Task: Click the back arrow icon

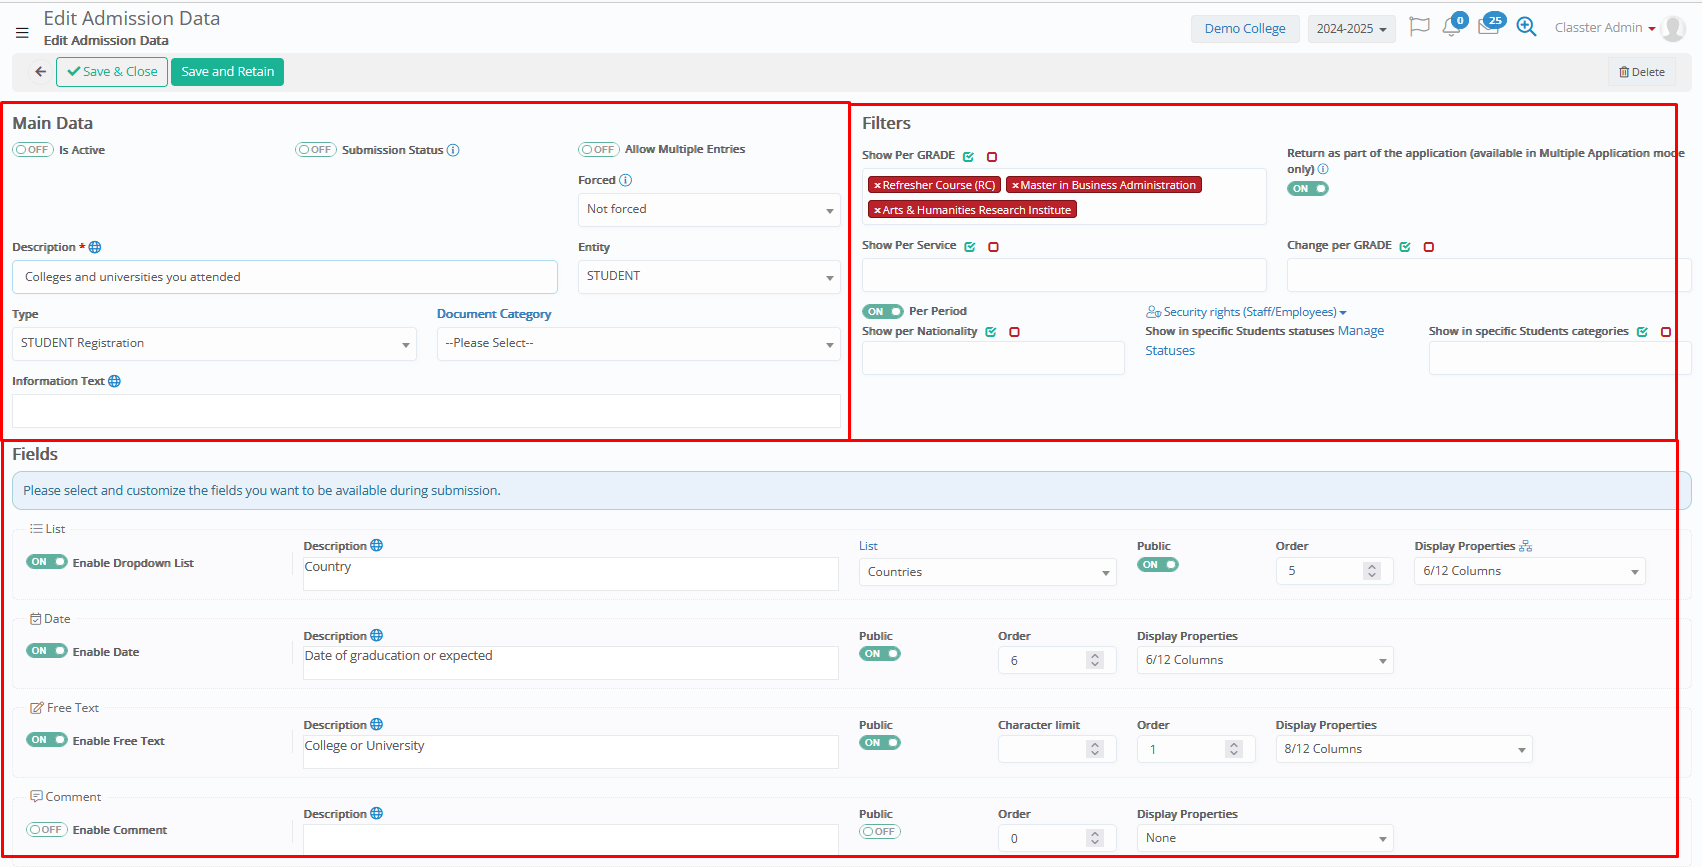Action: pyautogui.click(x=40, y=72)
